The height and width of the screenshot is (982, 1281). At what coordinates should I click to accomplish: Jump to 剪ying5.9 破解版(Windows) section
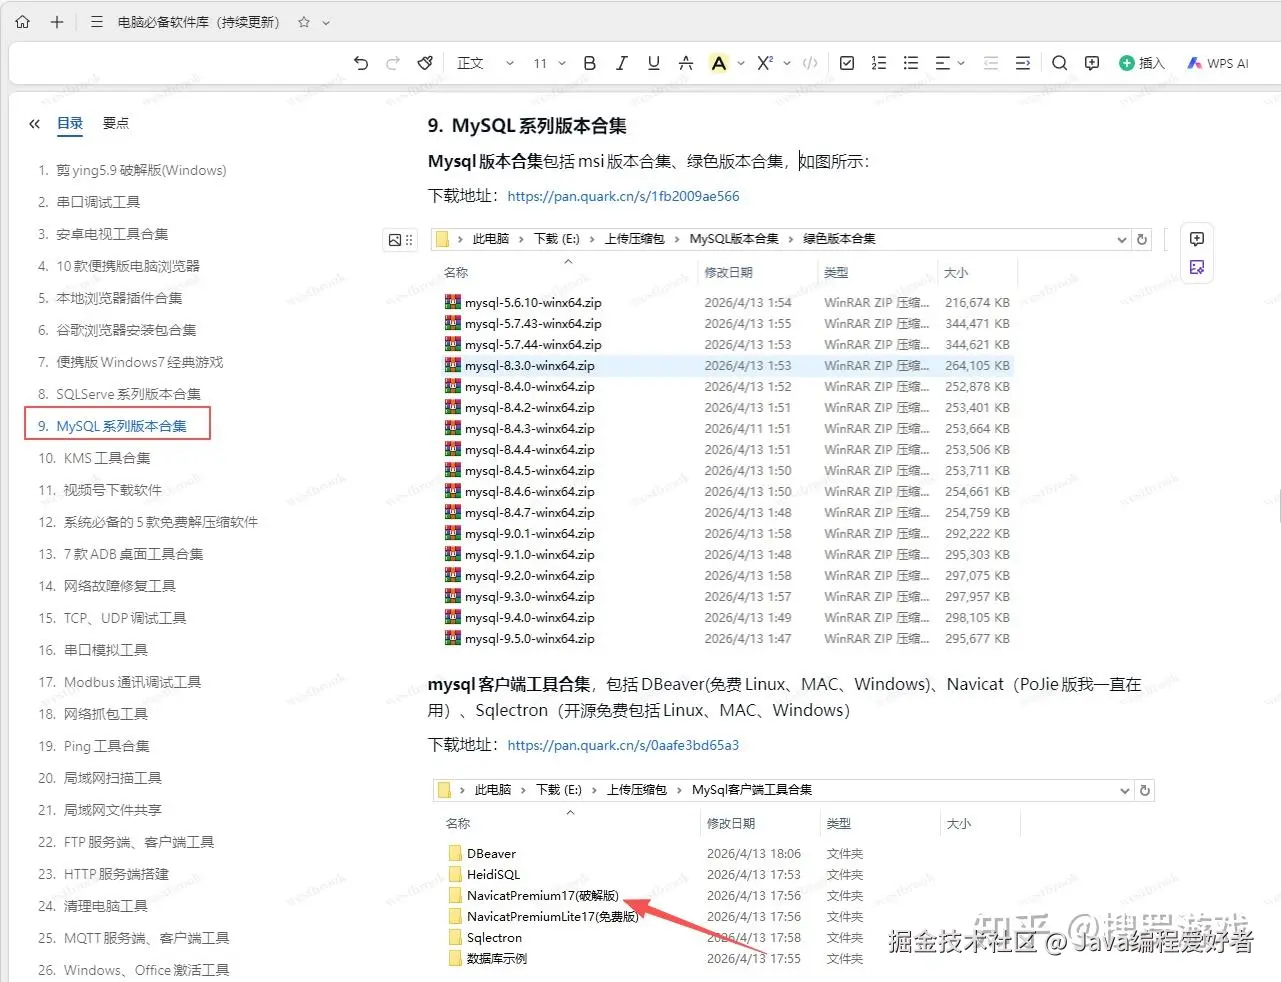click(141, 170)
